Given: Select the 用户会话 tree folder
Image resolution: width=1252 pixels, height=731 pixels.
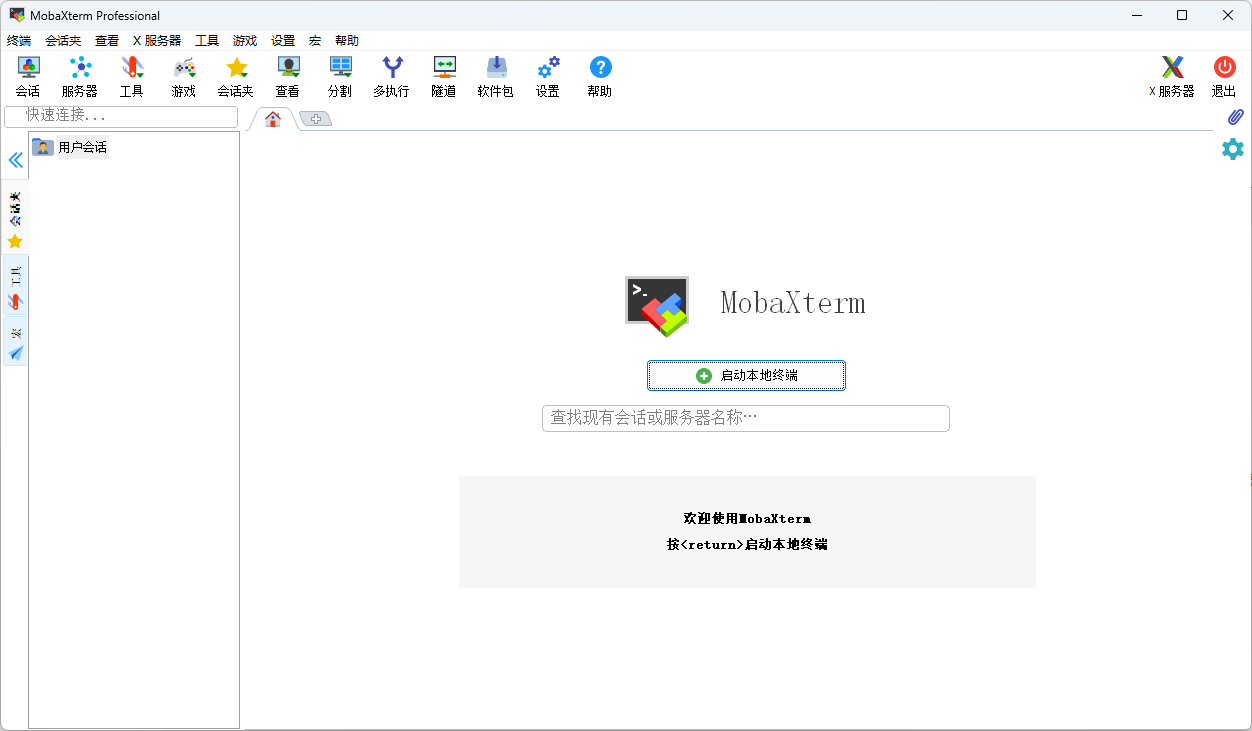Looking at the screenshot, I should (70, 147).
